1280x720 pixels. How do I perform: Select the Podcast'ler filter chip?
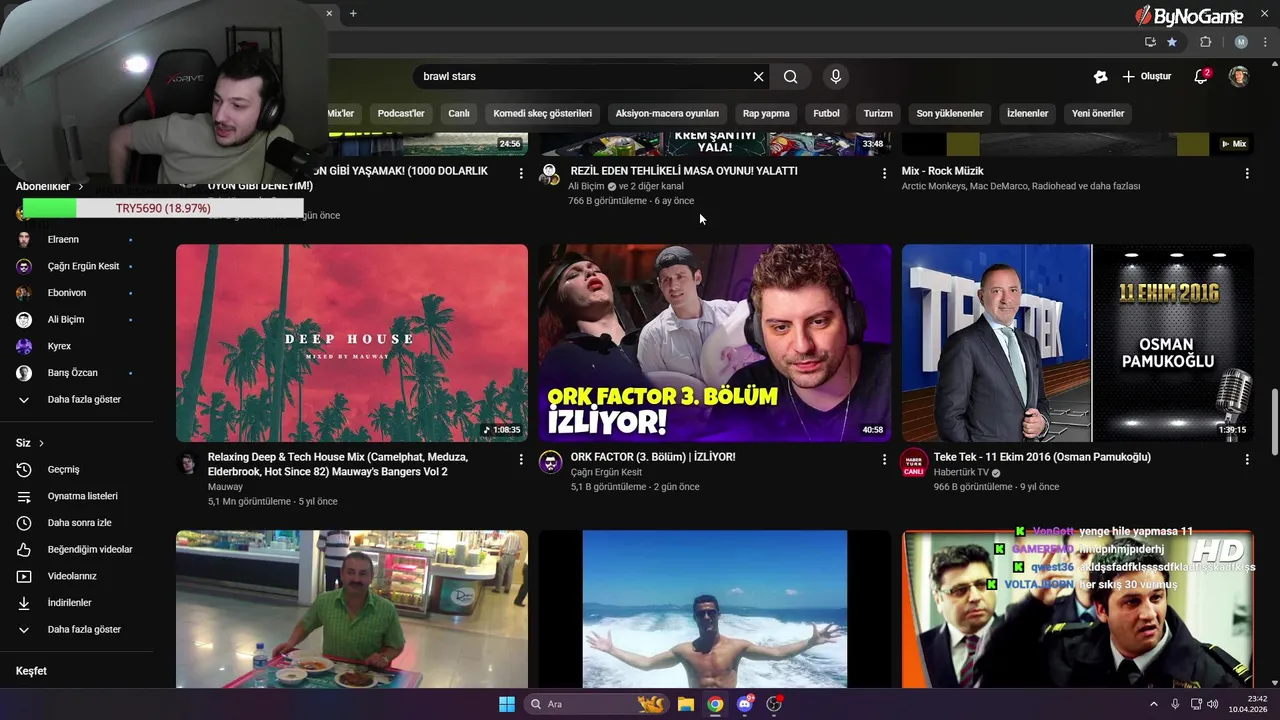click(x=401, y=113)
